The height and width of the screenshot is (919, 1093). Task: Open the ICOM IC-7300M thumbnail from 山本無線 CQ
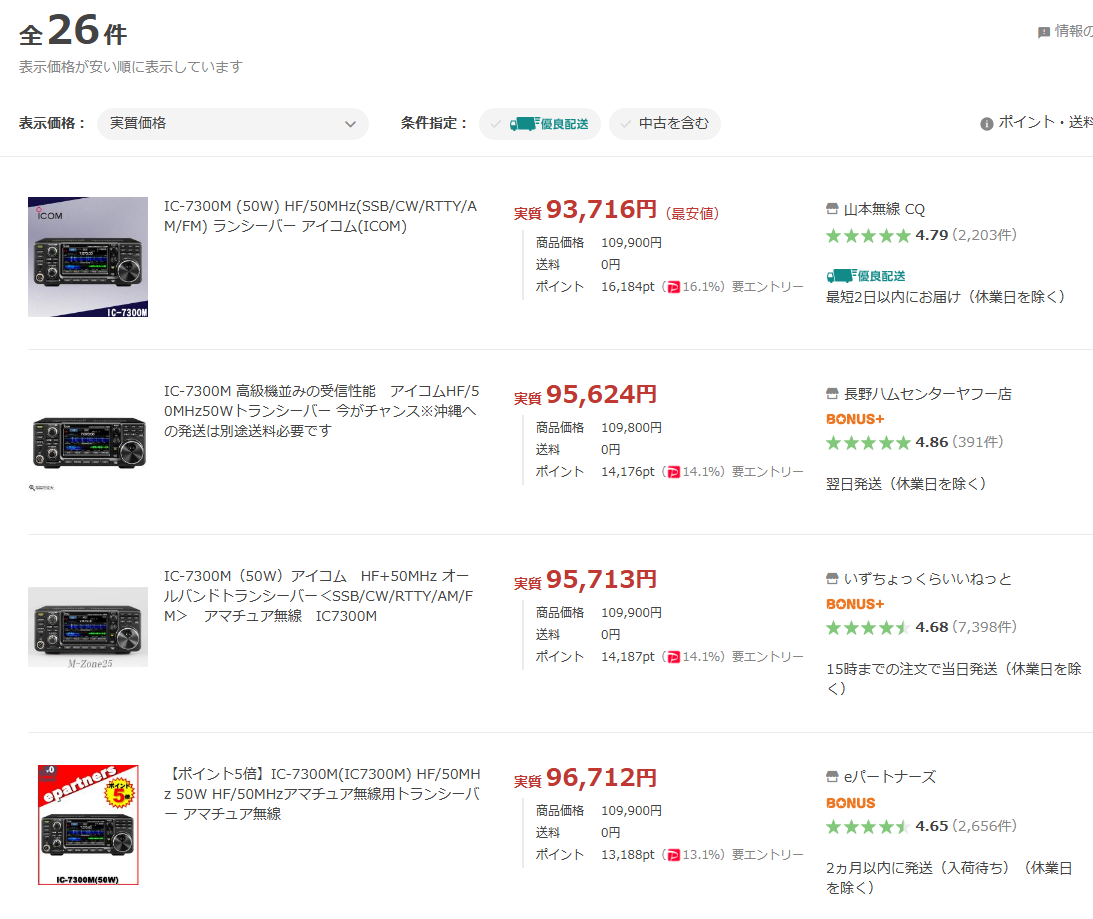(x=88, y=257)
